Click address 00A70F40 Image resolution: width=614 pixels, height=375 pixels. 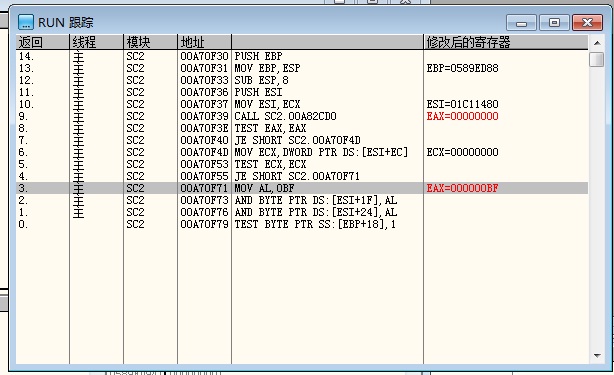[204, 140]
